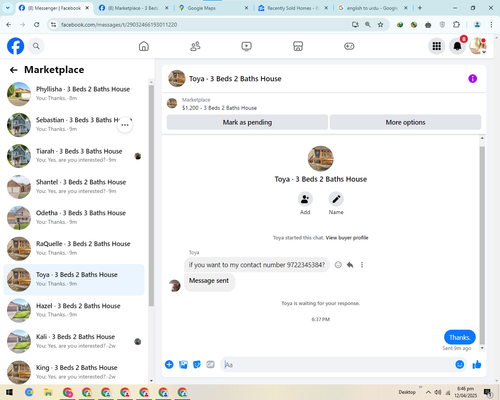Open browser tab search dropdown arrow
The image size is (500, 400).
[7, 8]
